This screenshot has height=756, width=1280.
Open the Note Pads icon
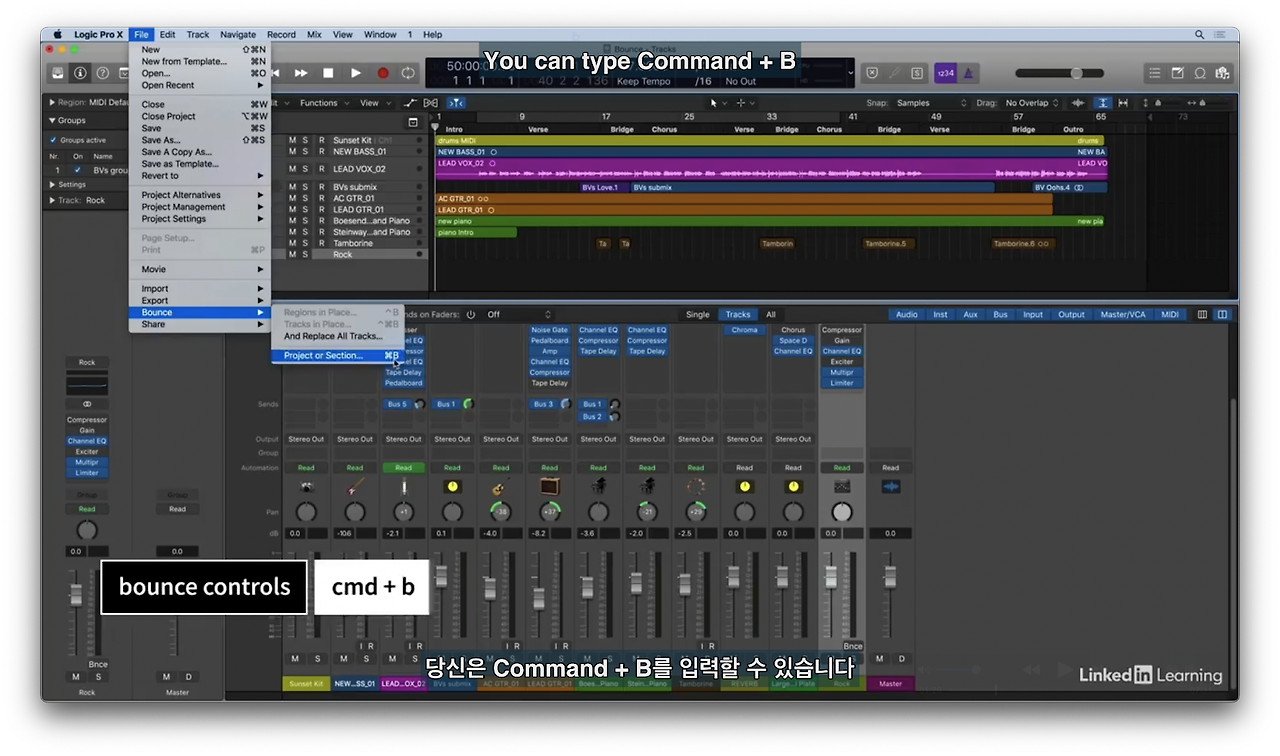1178,73
